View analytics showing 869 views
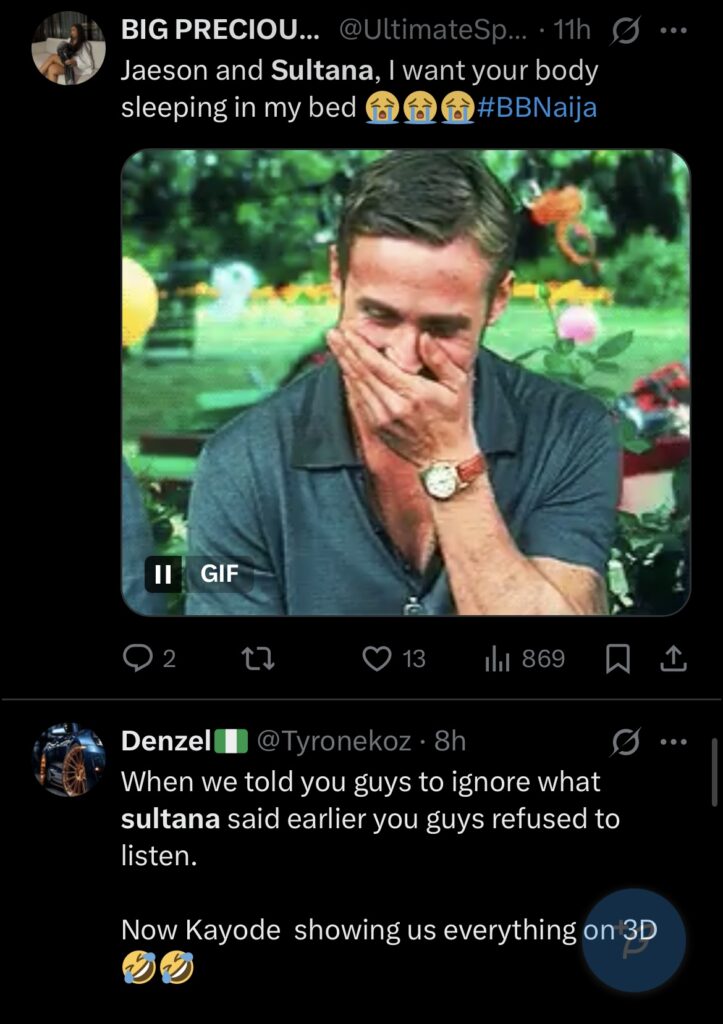723x1024 pixels. point(496,658)
